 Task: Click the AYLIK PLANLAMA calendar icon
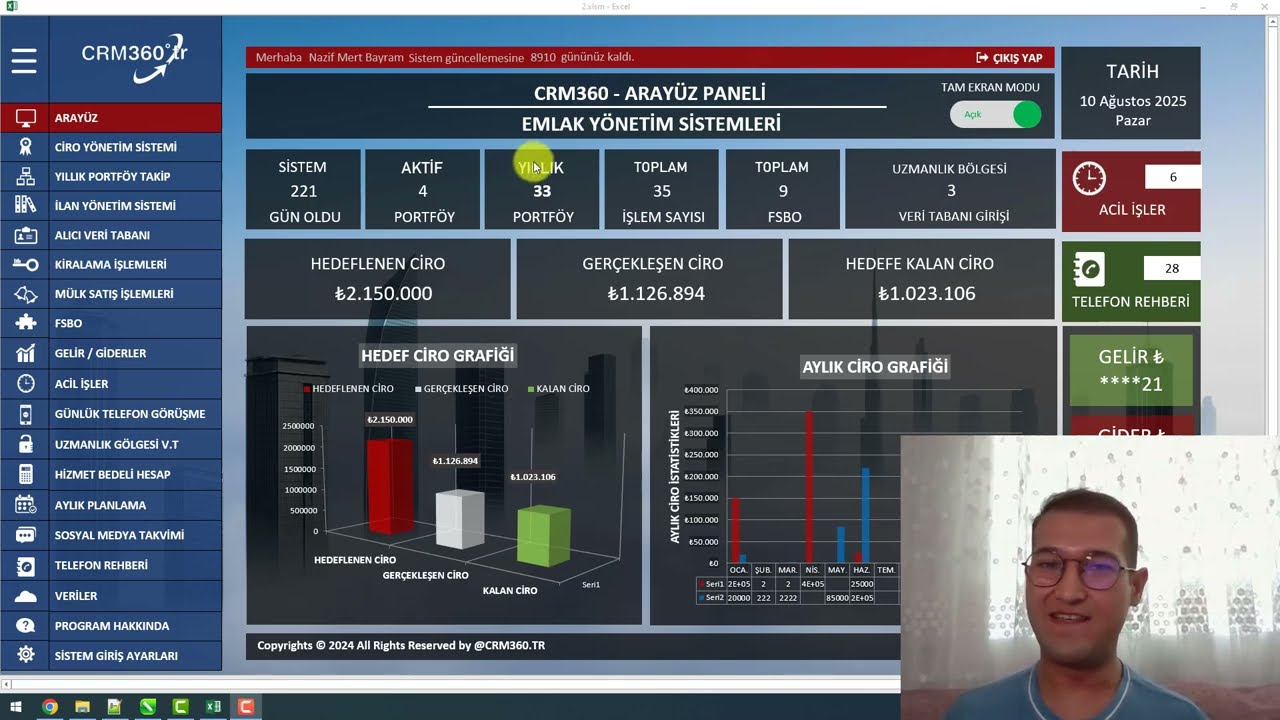(x=26, y=505)
